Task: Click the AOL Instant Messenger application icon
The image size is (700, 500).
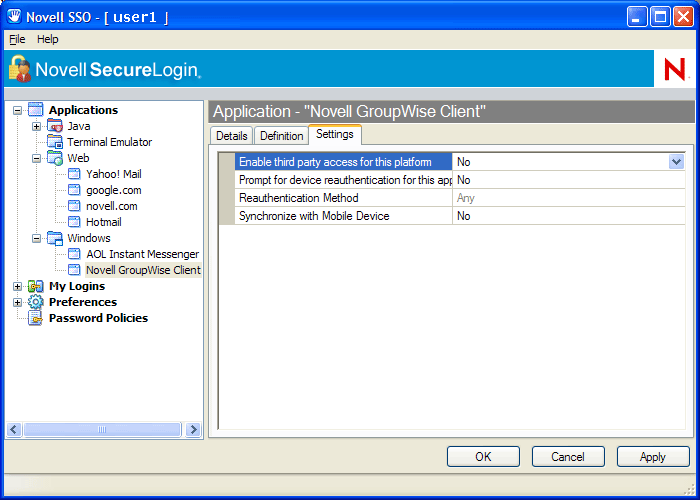Action: 74,254
